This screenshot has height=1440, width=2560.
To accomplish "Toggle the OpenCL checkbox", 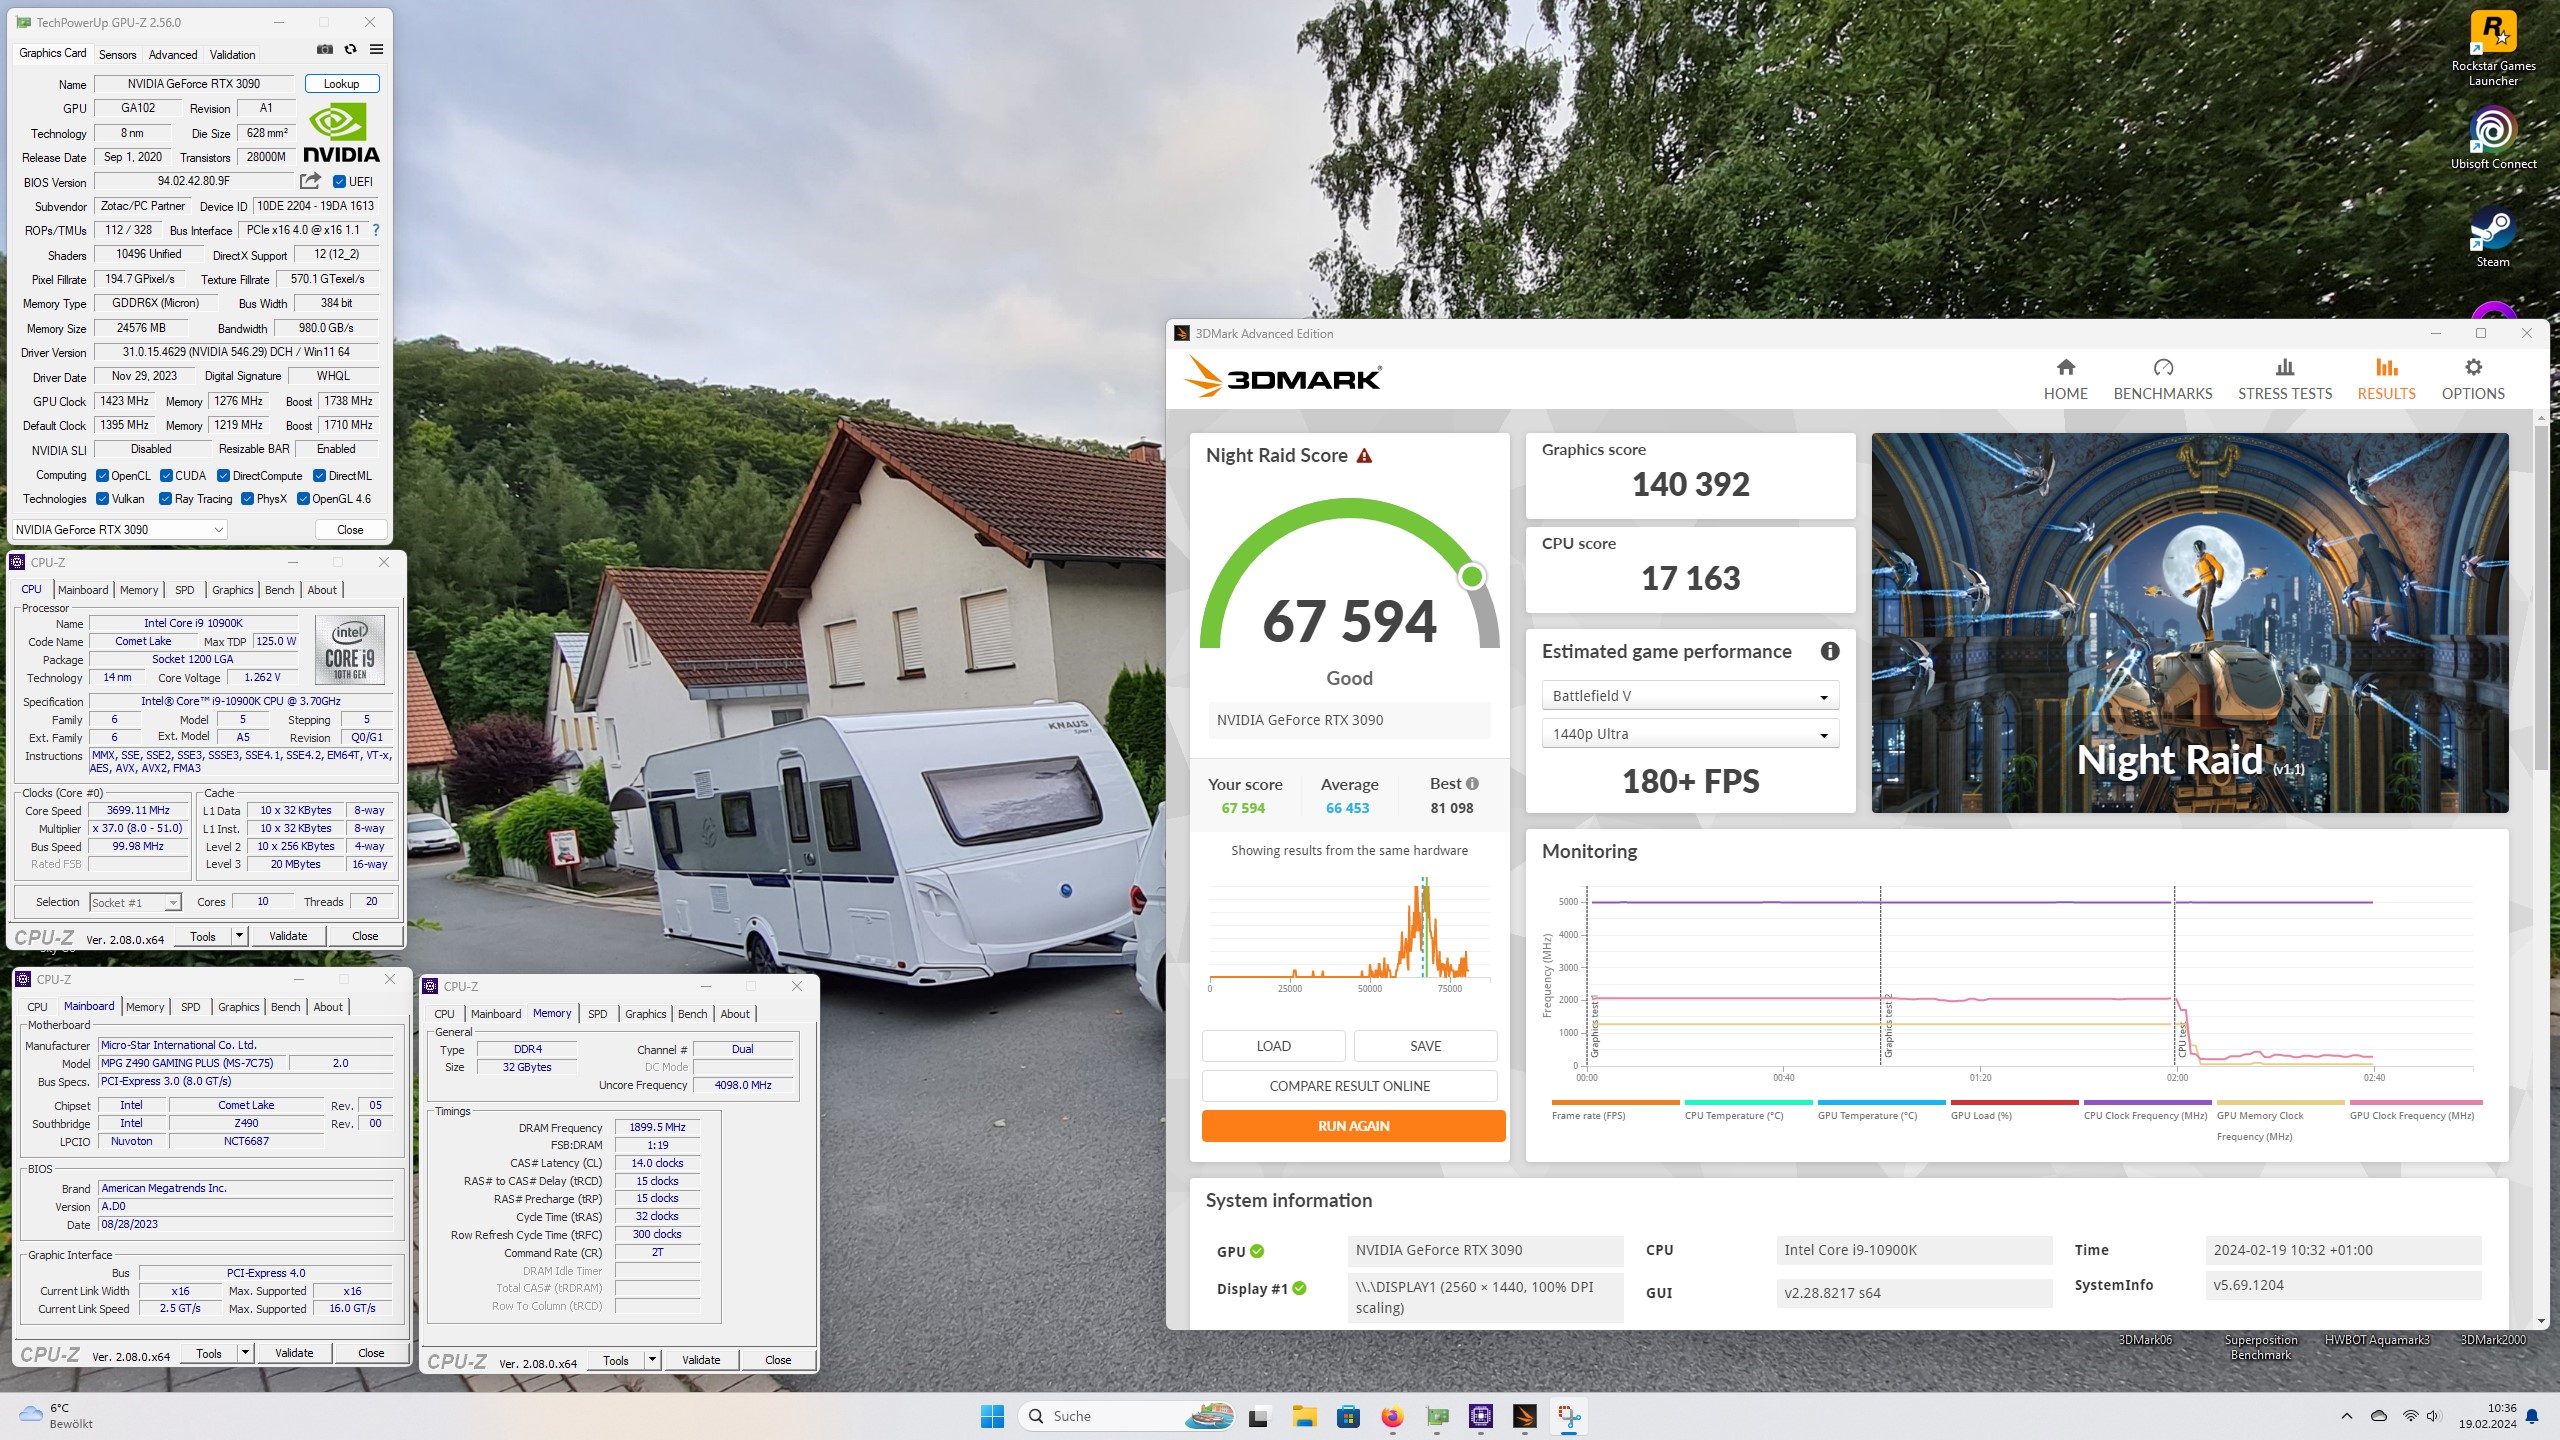I will pyautogui.click(x=102, y=476).
